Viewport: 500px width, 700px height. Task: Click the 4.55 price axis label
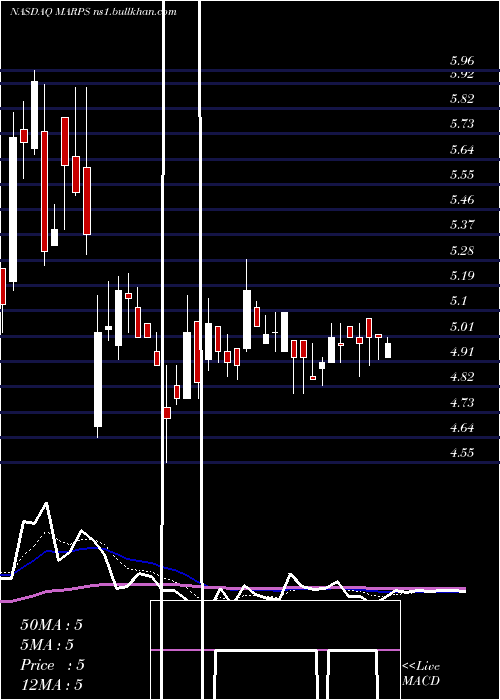[462, 453]
